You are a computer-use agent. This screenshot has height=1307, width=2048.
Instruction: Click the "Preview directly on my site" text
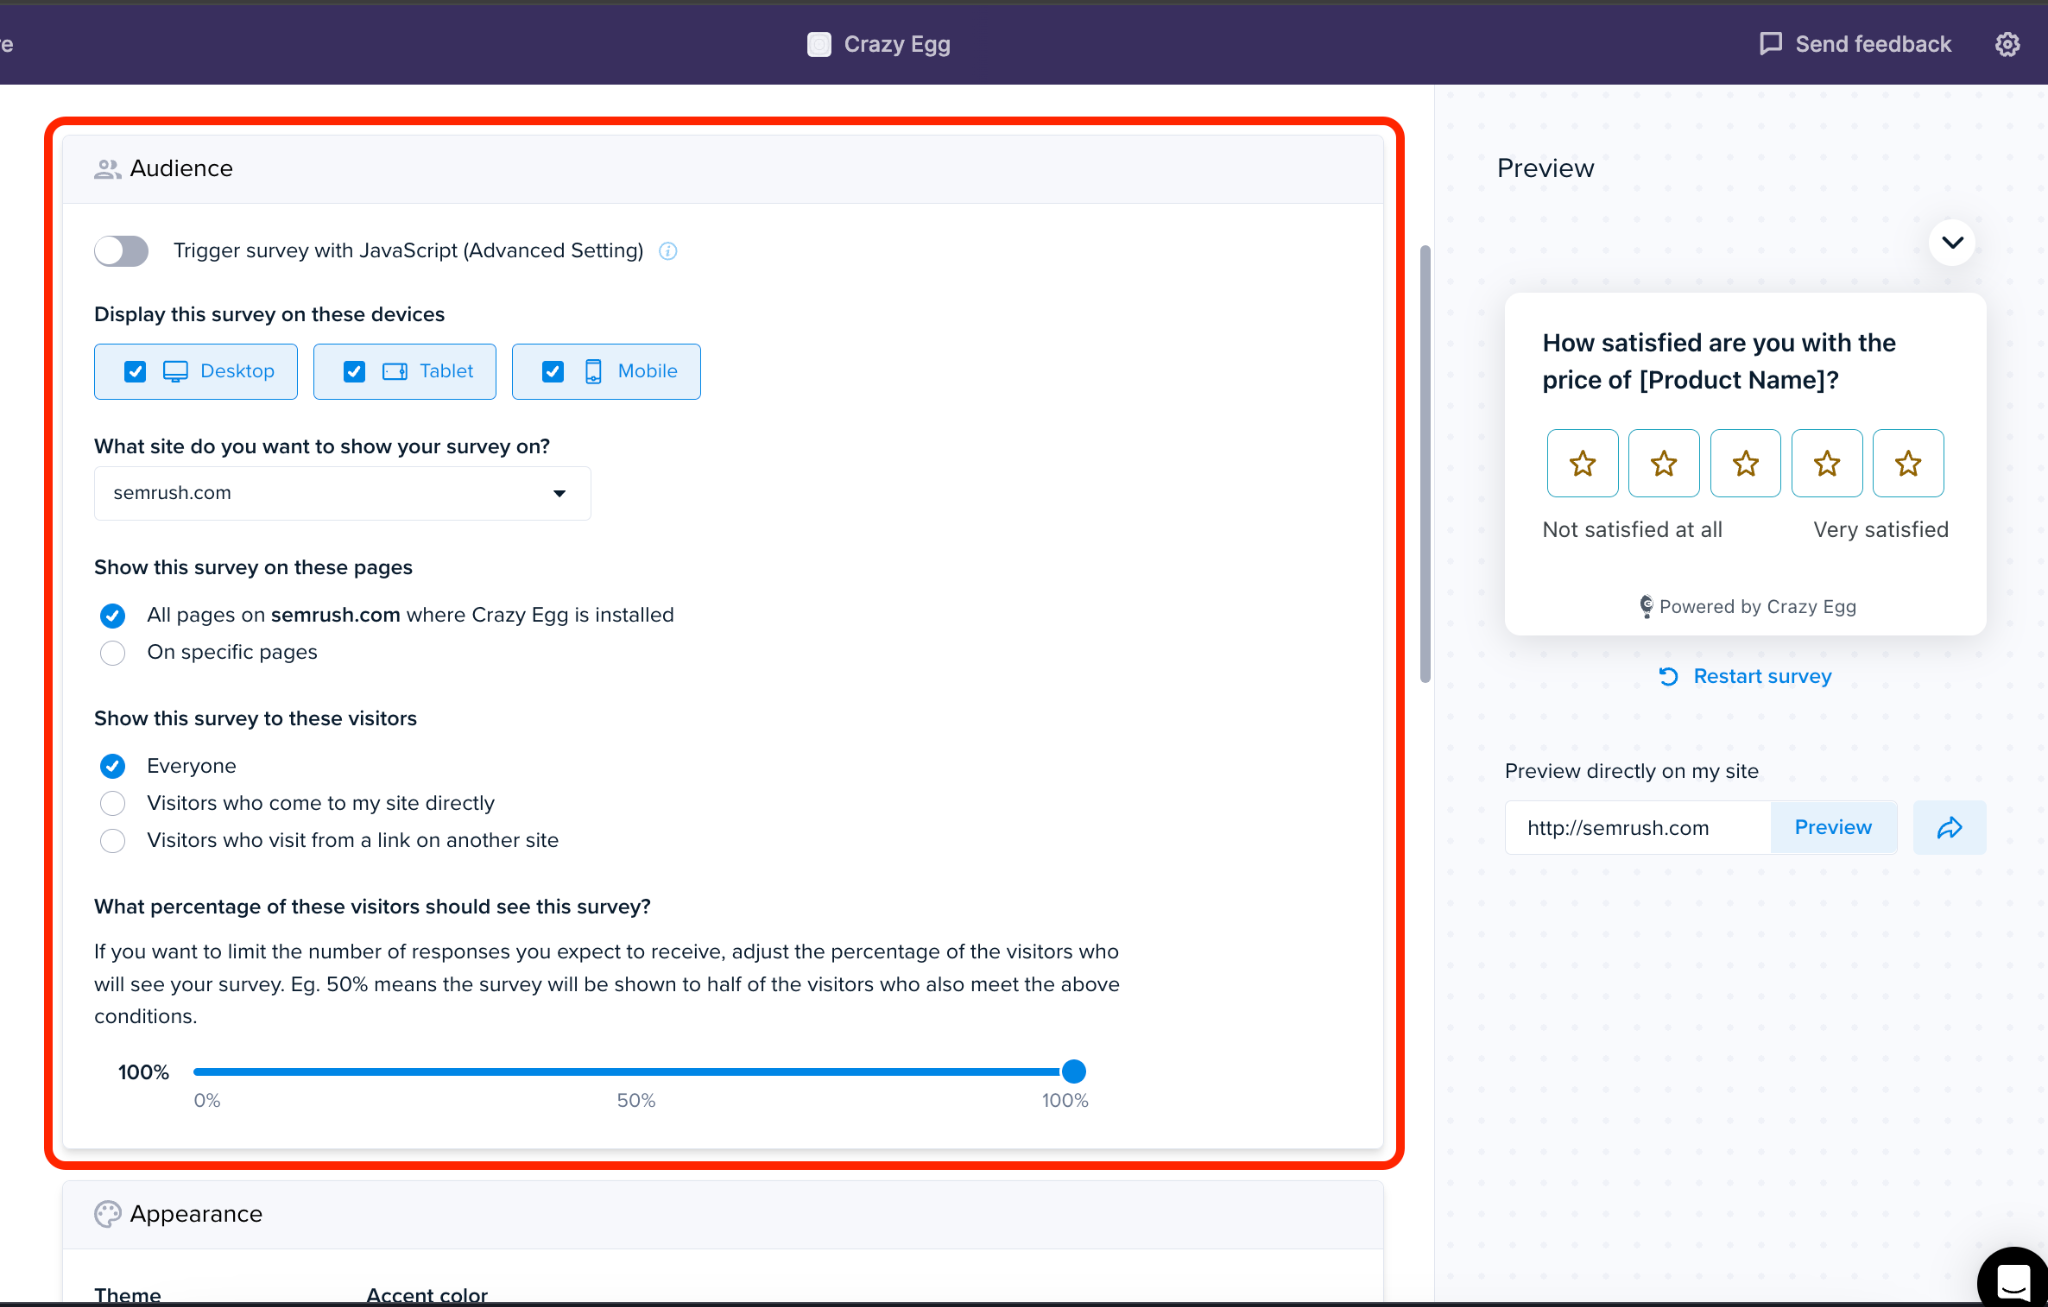click(1632, 771)
